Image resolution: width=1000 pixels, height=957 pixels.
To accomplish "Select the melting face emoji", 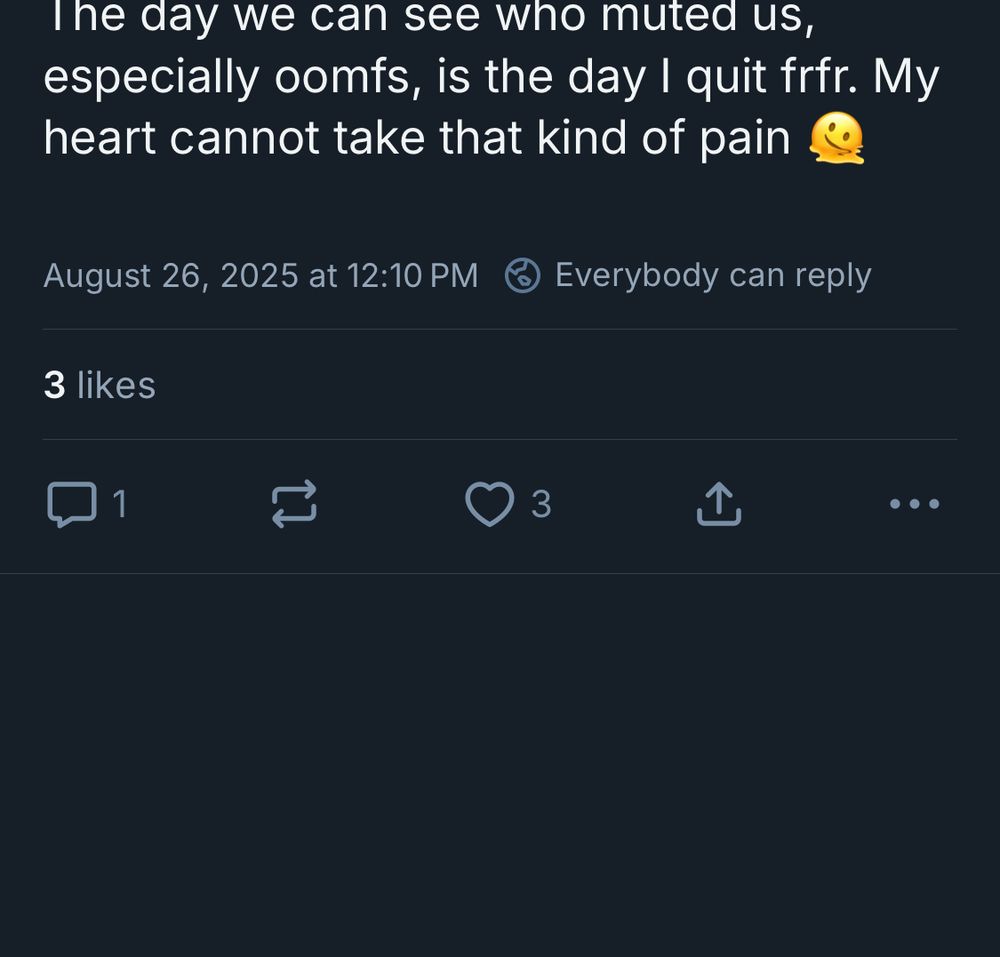I will tap(840, 138).
